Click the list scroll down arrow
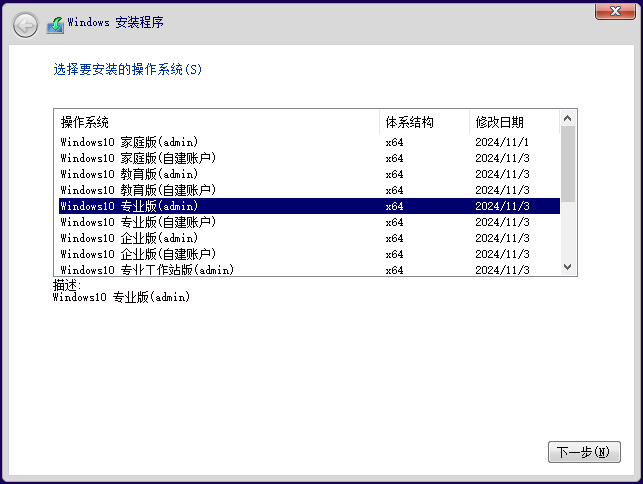The image size is (643, 484). tap(568, 267)
